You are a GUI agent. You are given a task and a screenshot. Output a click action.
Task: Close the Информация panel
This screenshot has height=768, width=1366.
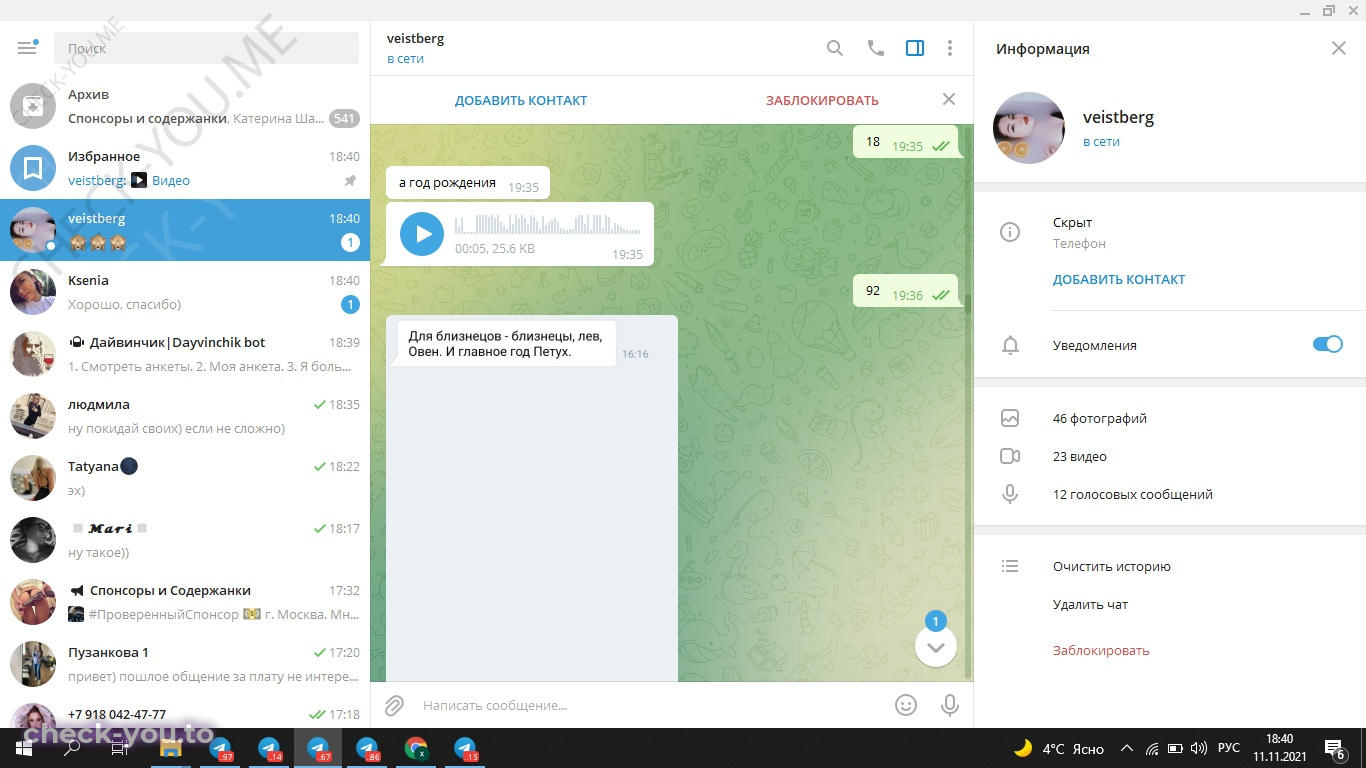pos(1339,48)
